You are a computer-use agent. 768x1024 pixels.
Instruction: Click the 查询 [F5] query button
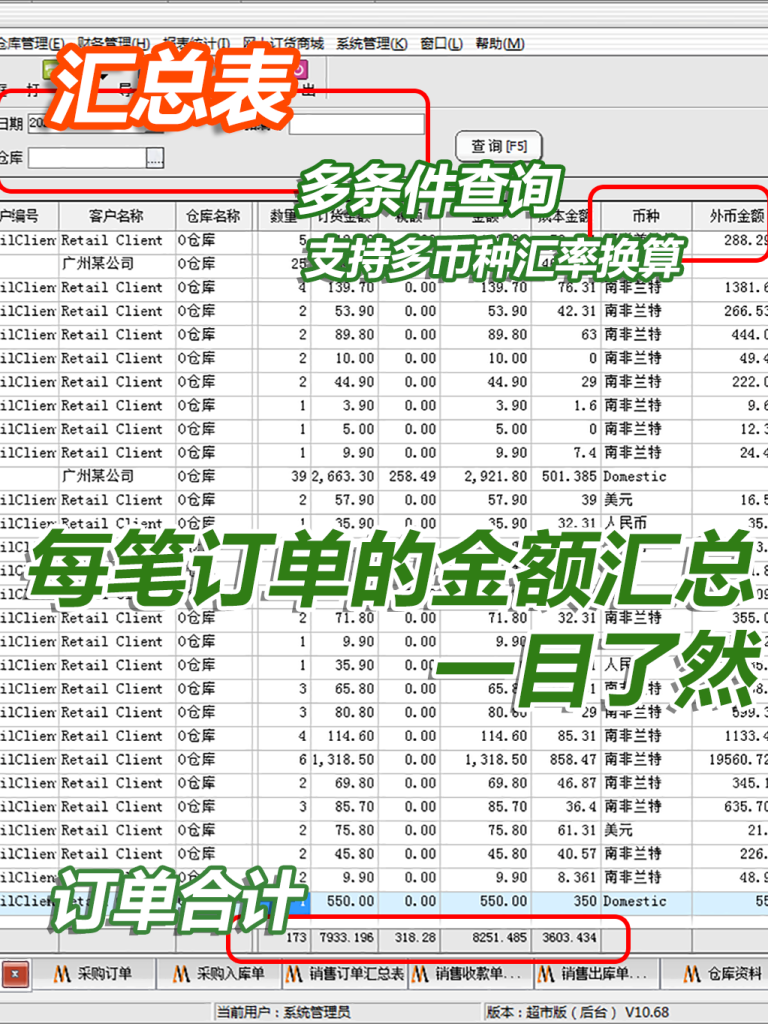click(x=499, y=146)
